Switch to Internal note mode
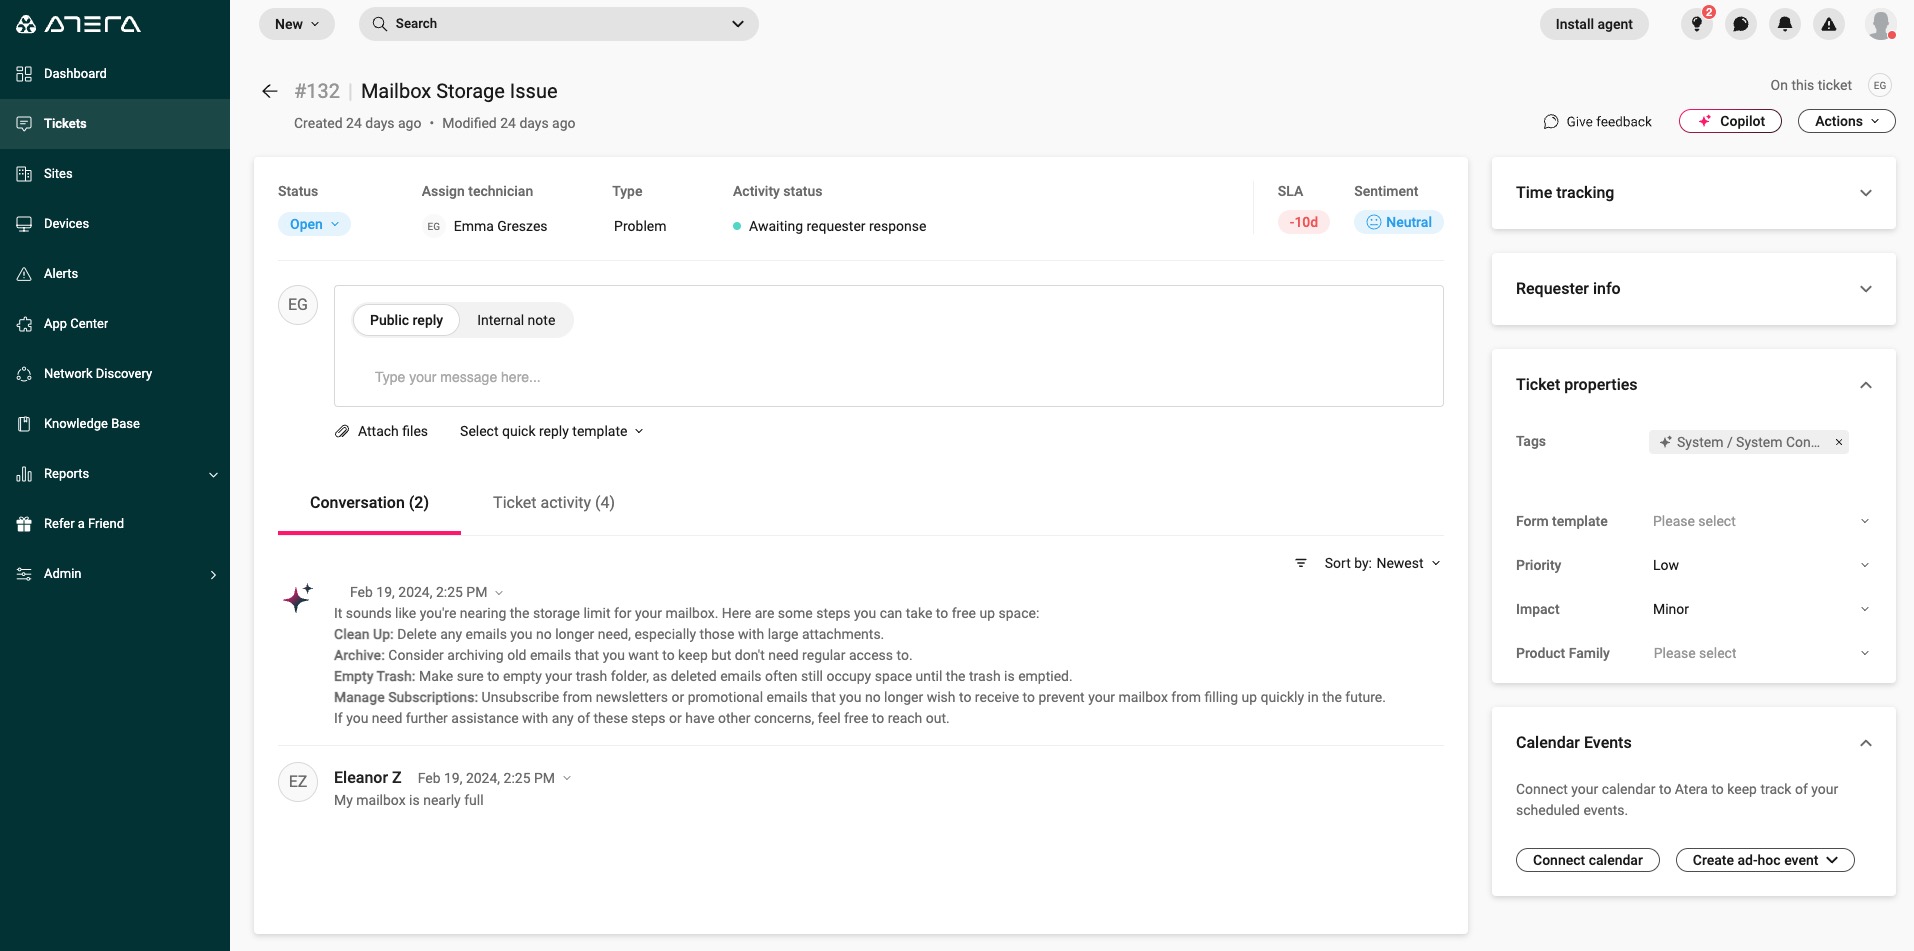The image size is (1914, 951). tap(515, 320)
